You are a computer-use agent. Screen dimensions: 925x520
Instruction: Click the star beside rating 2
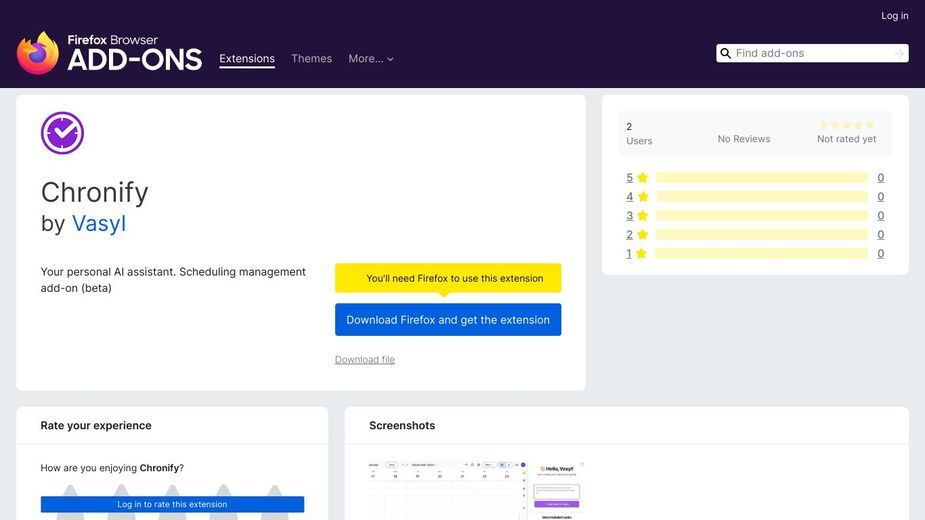642,234
